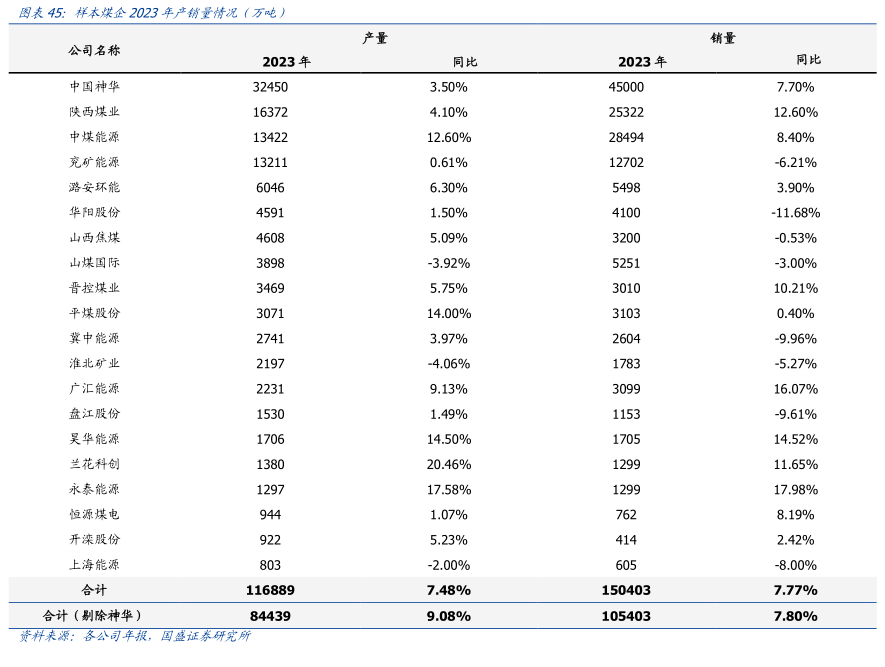Select 广汇能源 sales growth 16.07%
Image resolution: width=885 pixels, height=667 pixels.
[796, 389]
